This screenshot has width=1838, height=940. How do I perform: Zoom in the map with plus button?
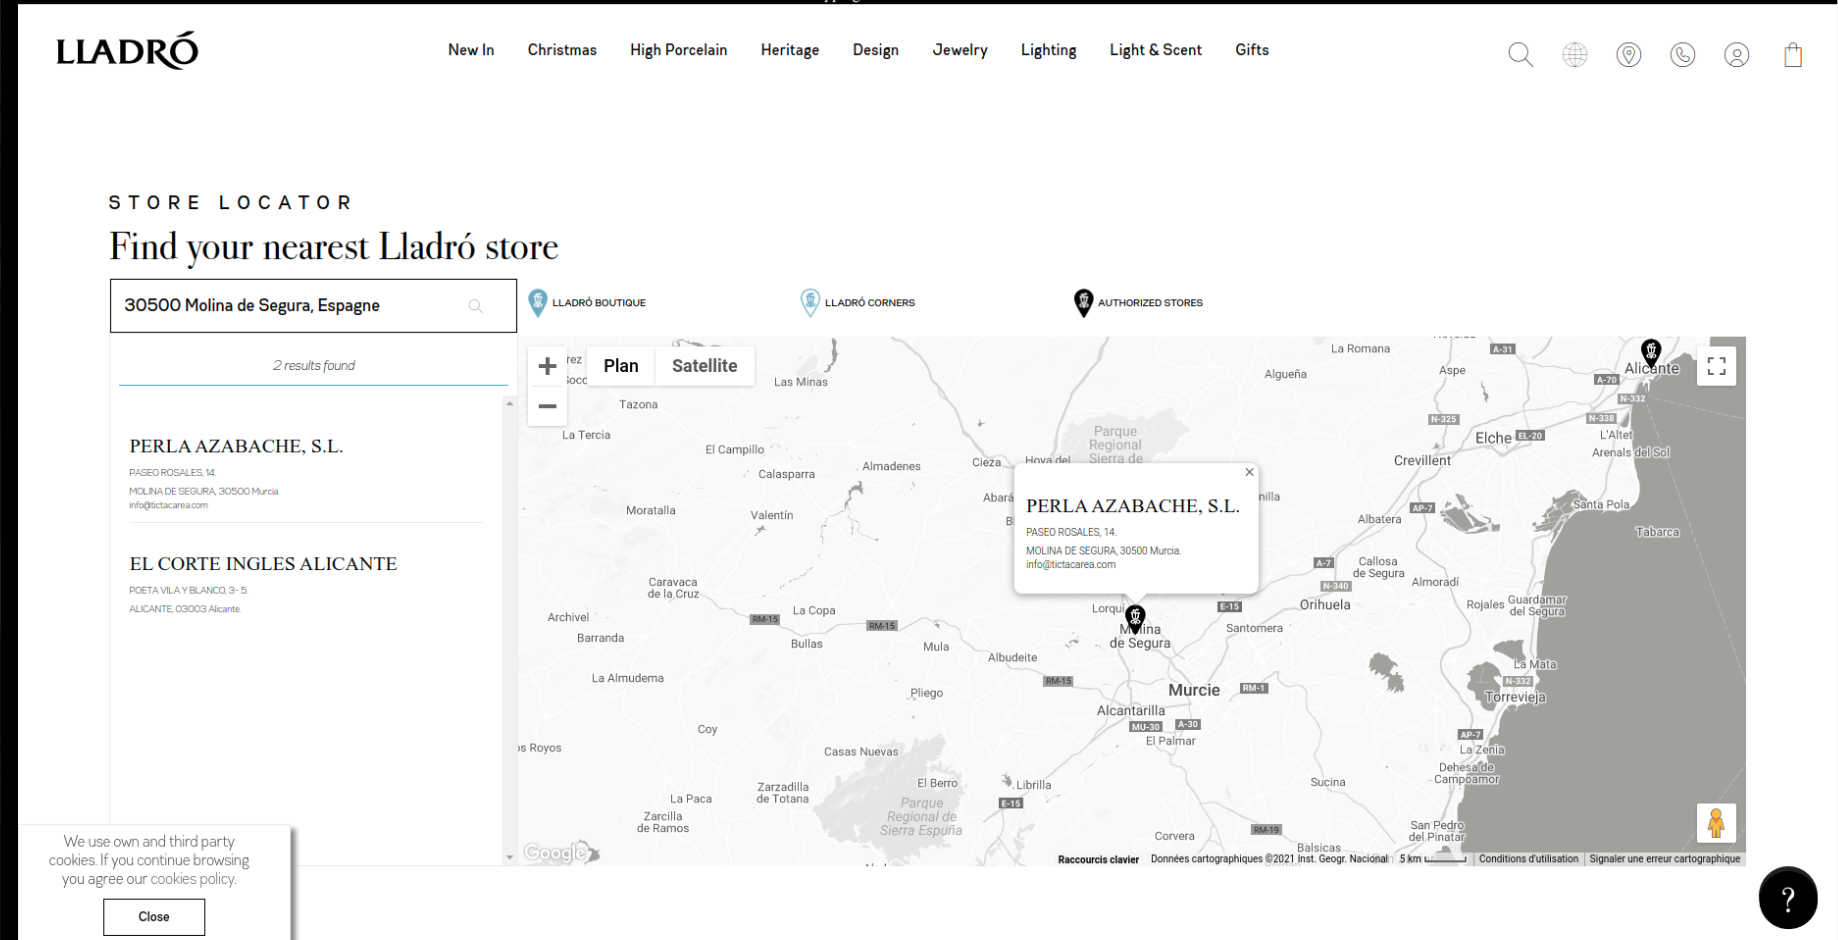547,366
